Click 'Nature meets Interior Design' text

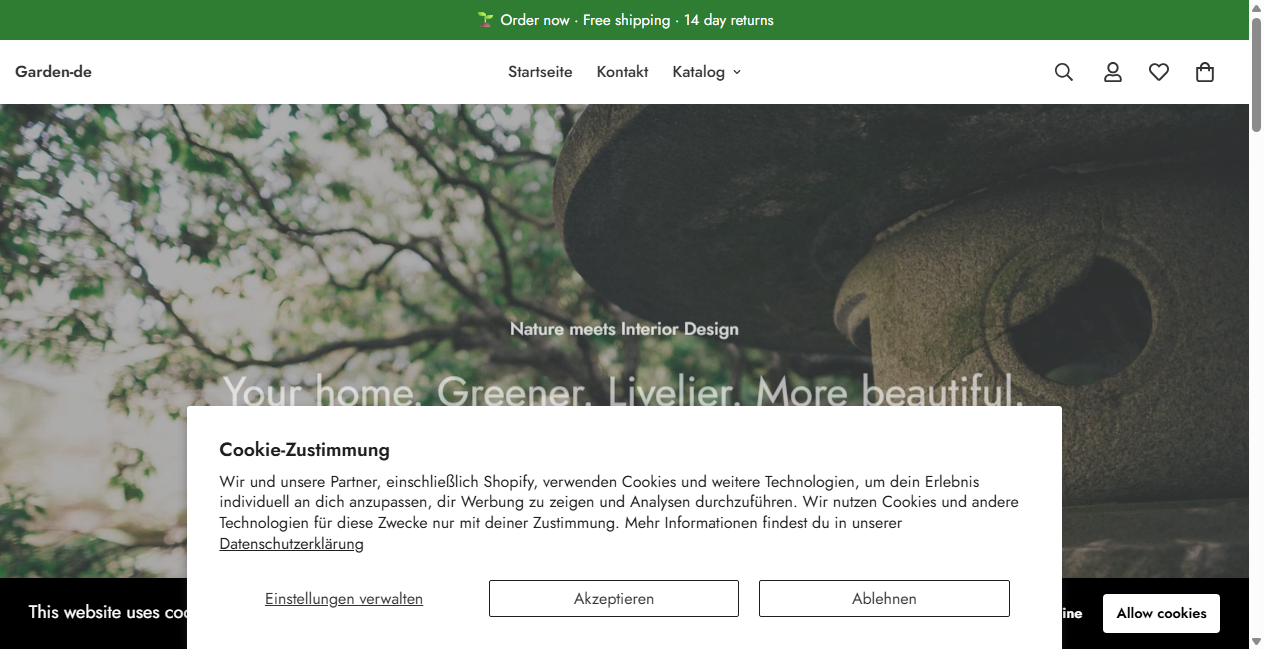coord(624,329)
